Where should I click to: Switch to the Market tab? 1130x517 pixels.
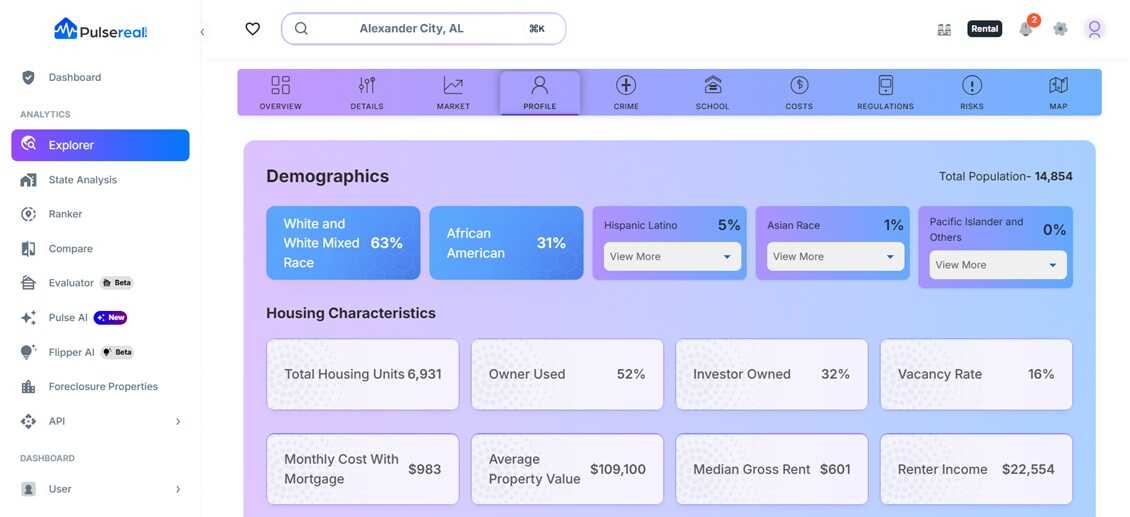(x=453, y=93)
